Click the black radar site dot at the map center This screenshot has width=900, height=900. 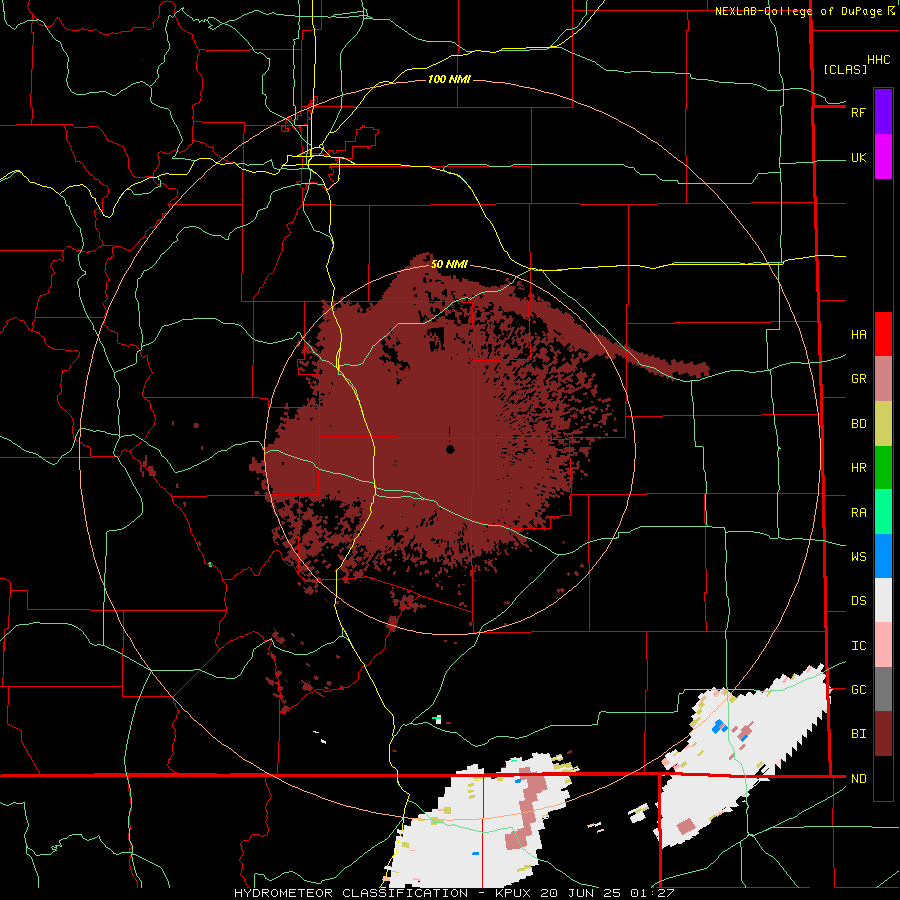[x=450, y=449]
